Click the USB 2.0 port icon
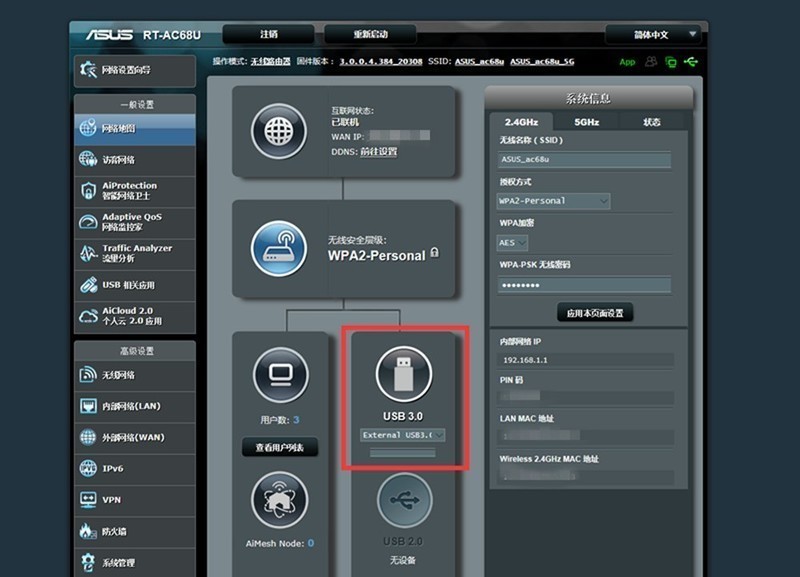 click(405, 500)
